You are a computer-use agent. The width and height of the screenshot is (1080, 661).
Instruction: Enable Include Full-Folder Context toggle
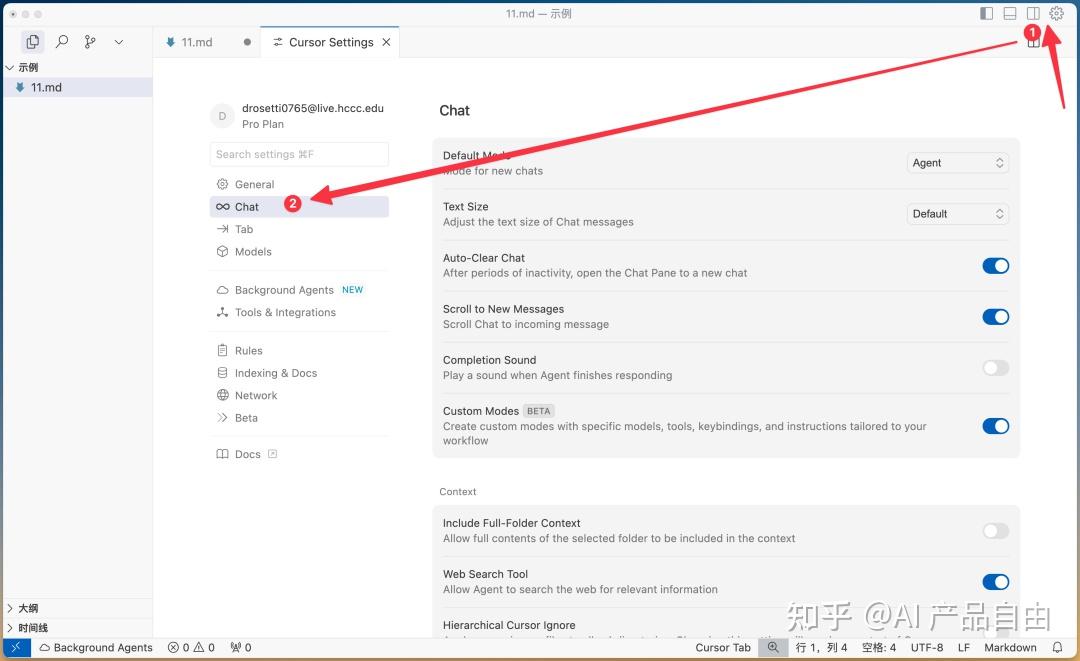tap(995, 531)
